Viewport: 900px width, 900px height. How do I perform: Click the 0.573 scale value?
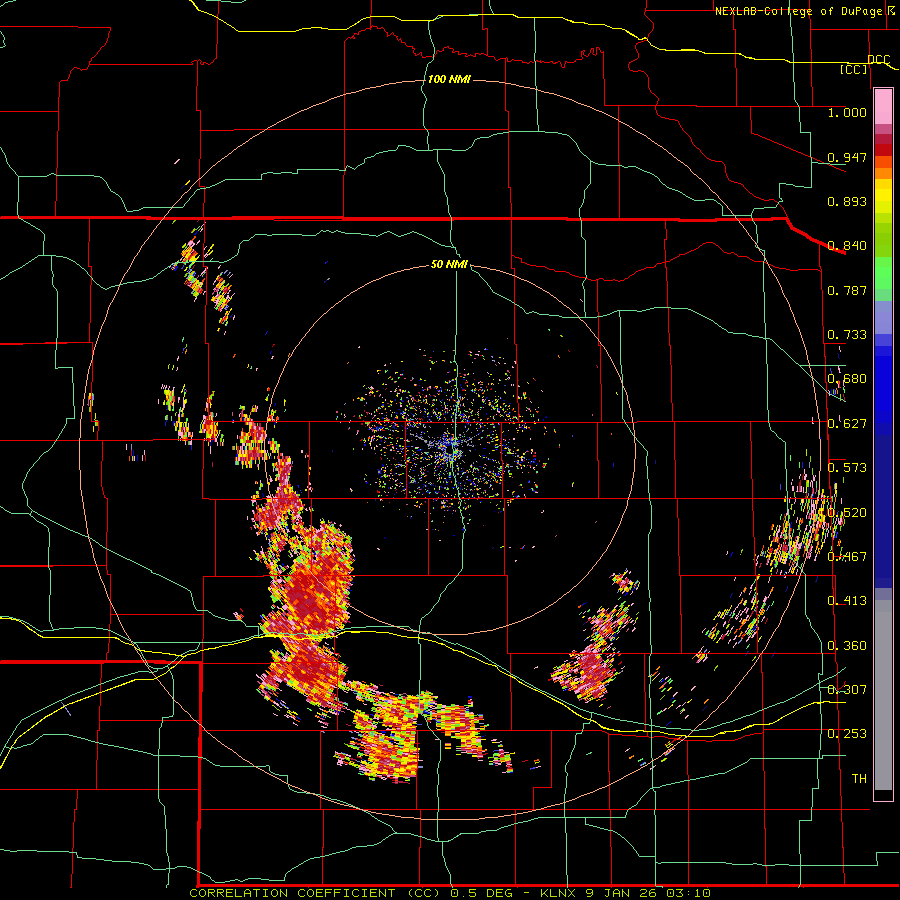click(847, 468)
